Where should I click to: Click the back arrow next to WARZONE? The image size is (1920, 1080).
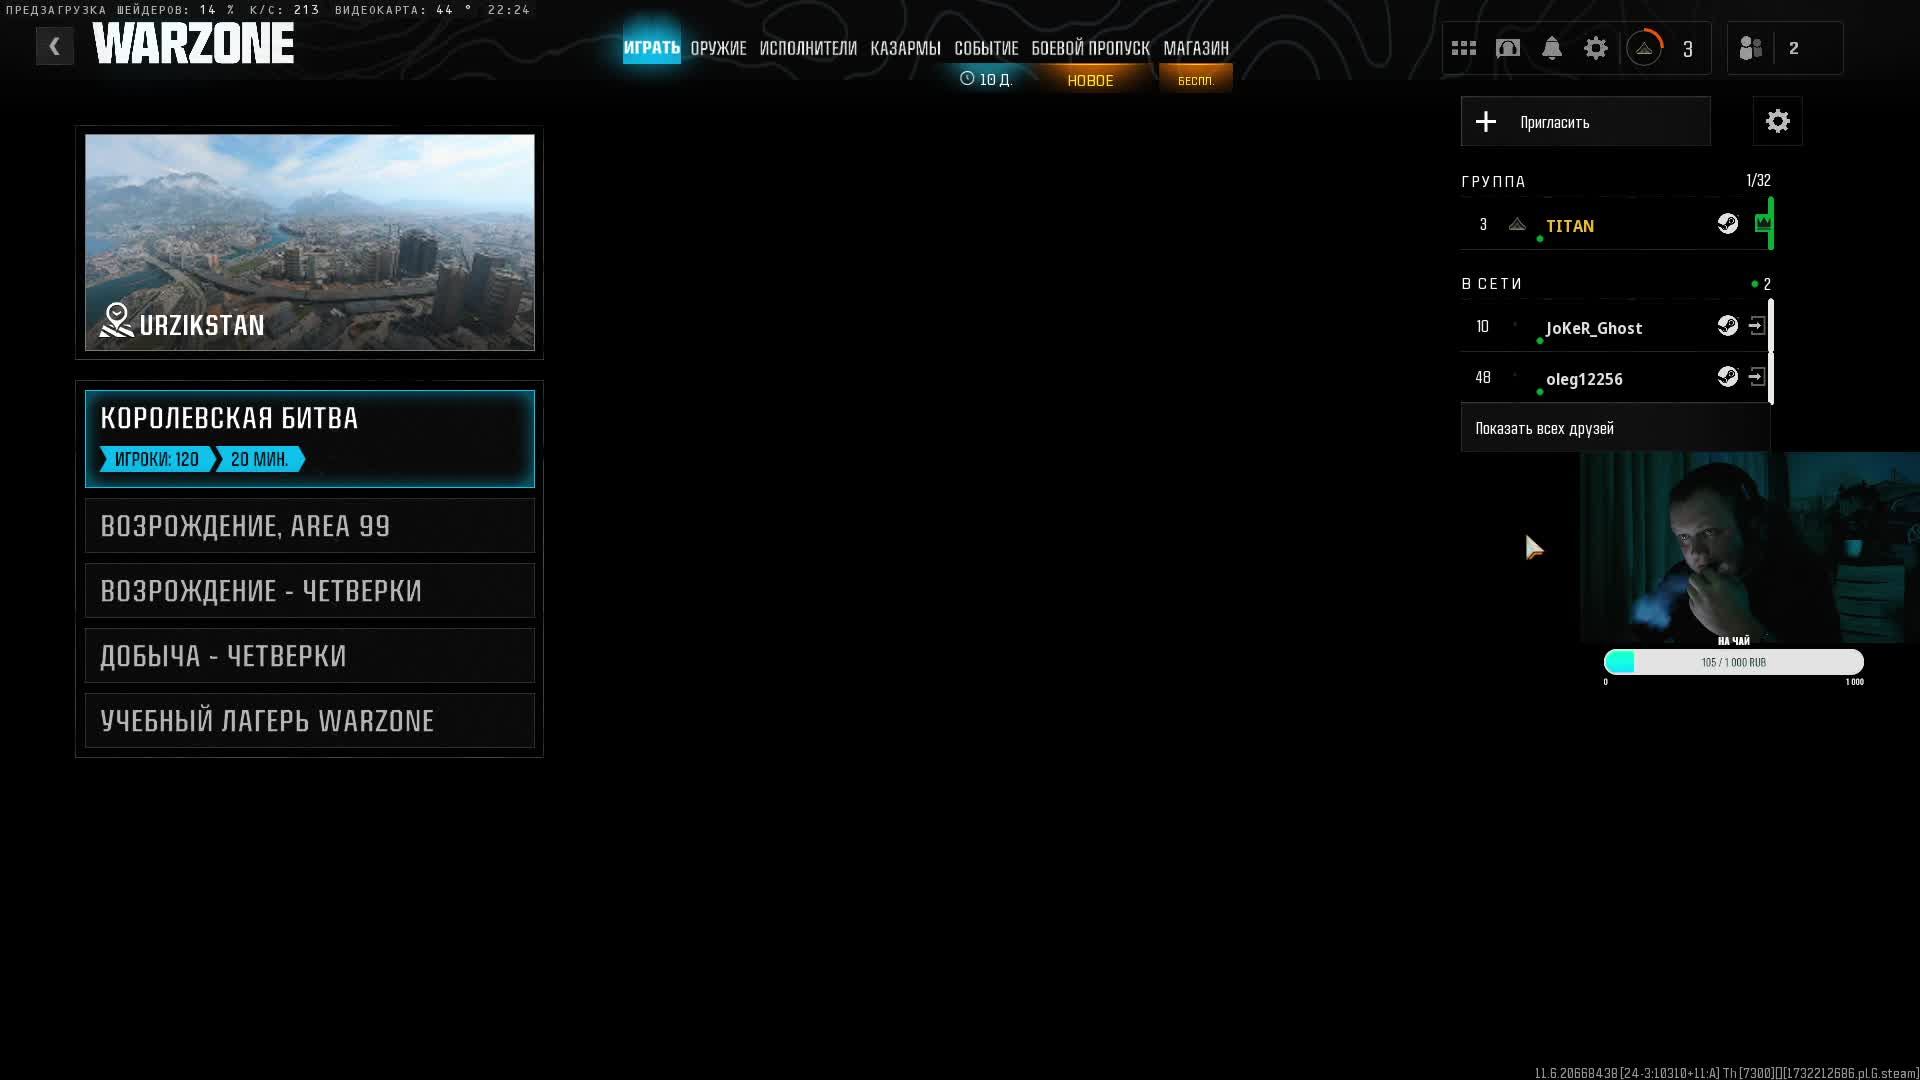[x=55, y=46]
